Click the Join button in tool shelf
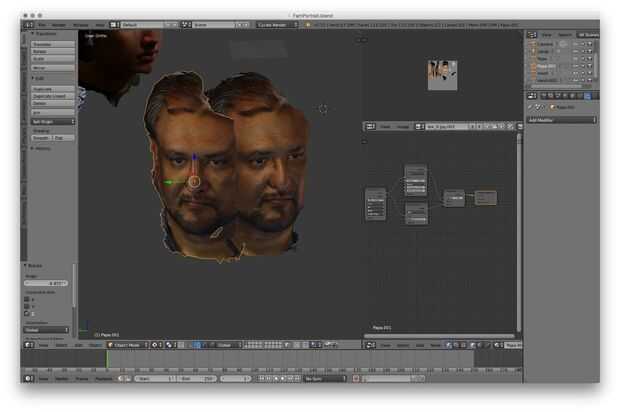 [x=53, y=112]
